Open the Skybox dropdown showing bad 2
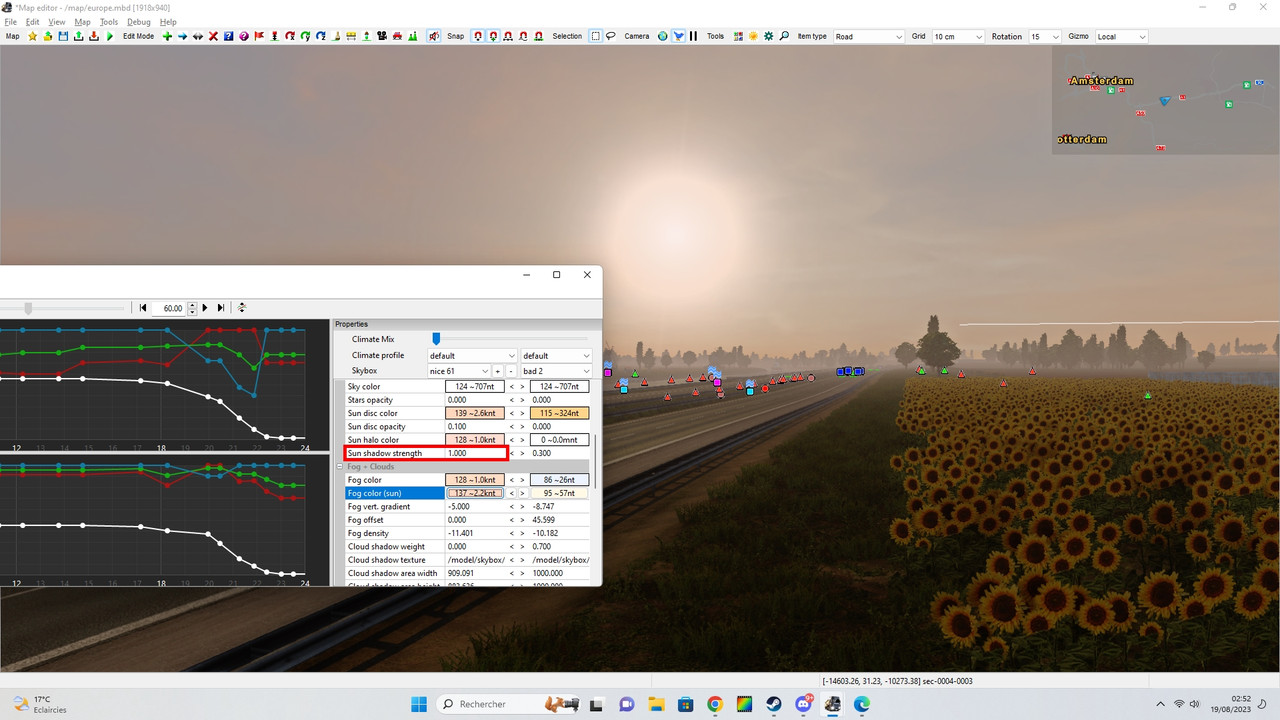The height and width of the screenshot is (720, 1280). pos(556,371)
